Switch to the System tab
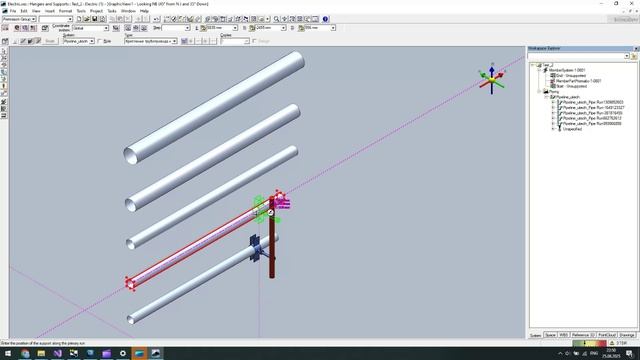The height and width of the screenshot is (360, 640). [535, 335]
